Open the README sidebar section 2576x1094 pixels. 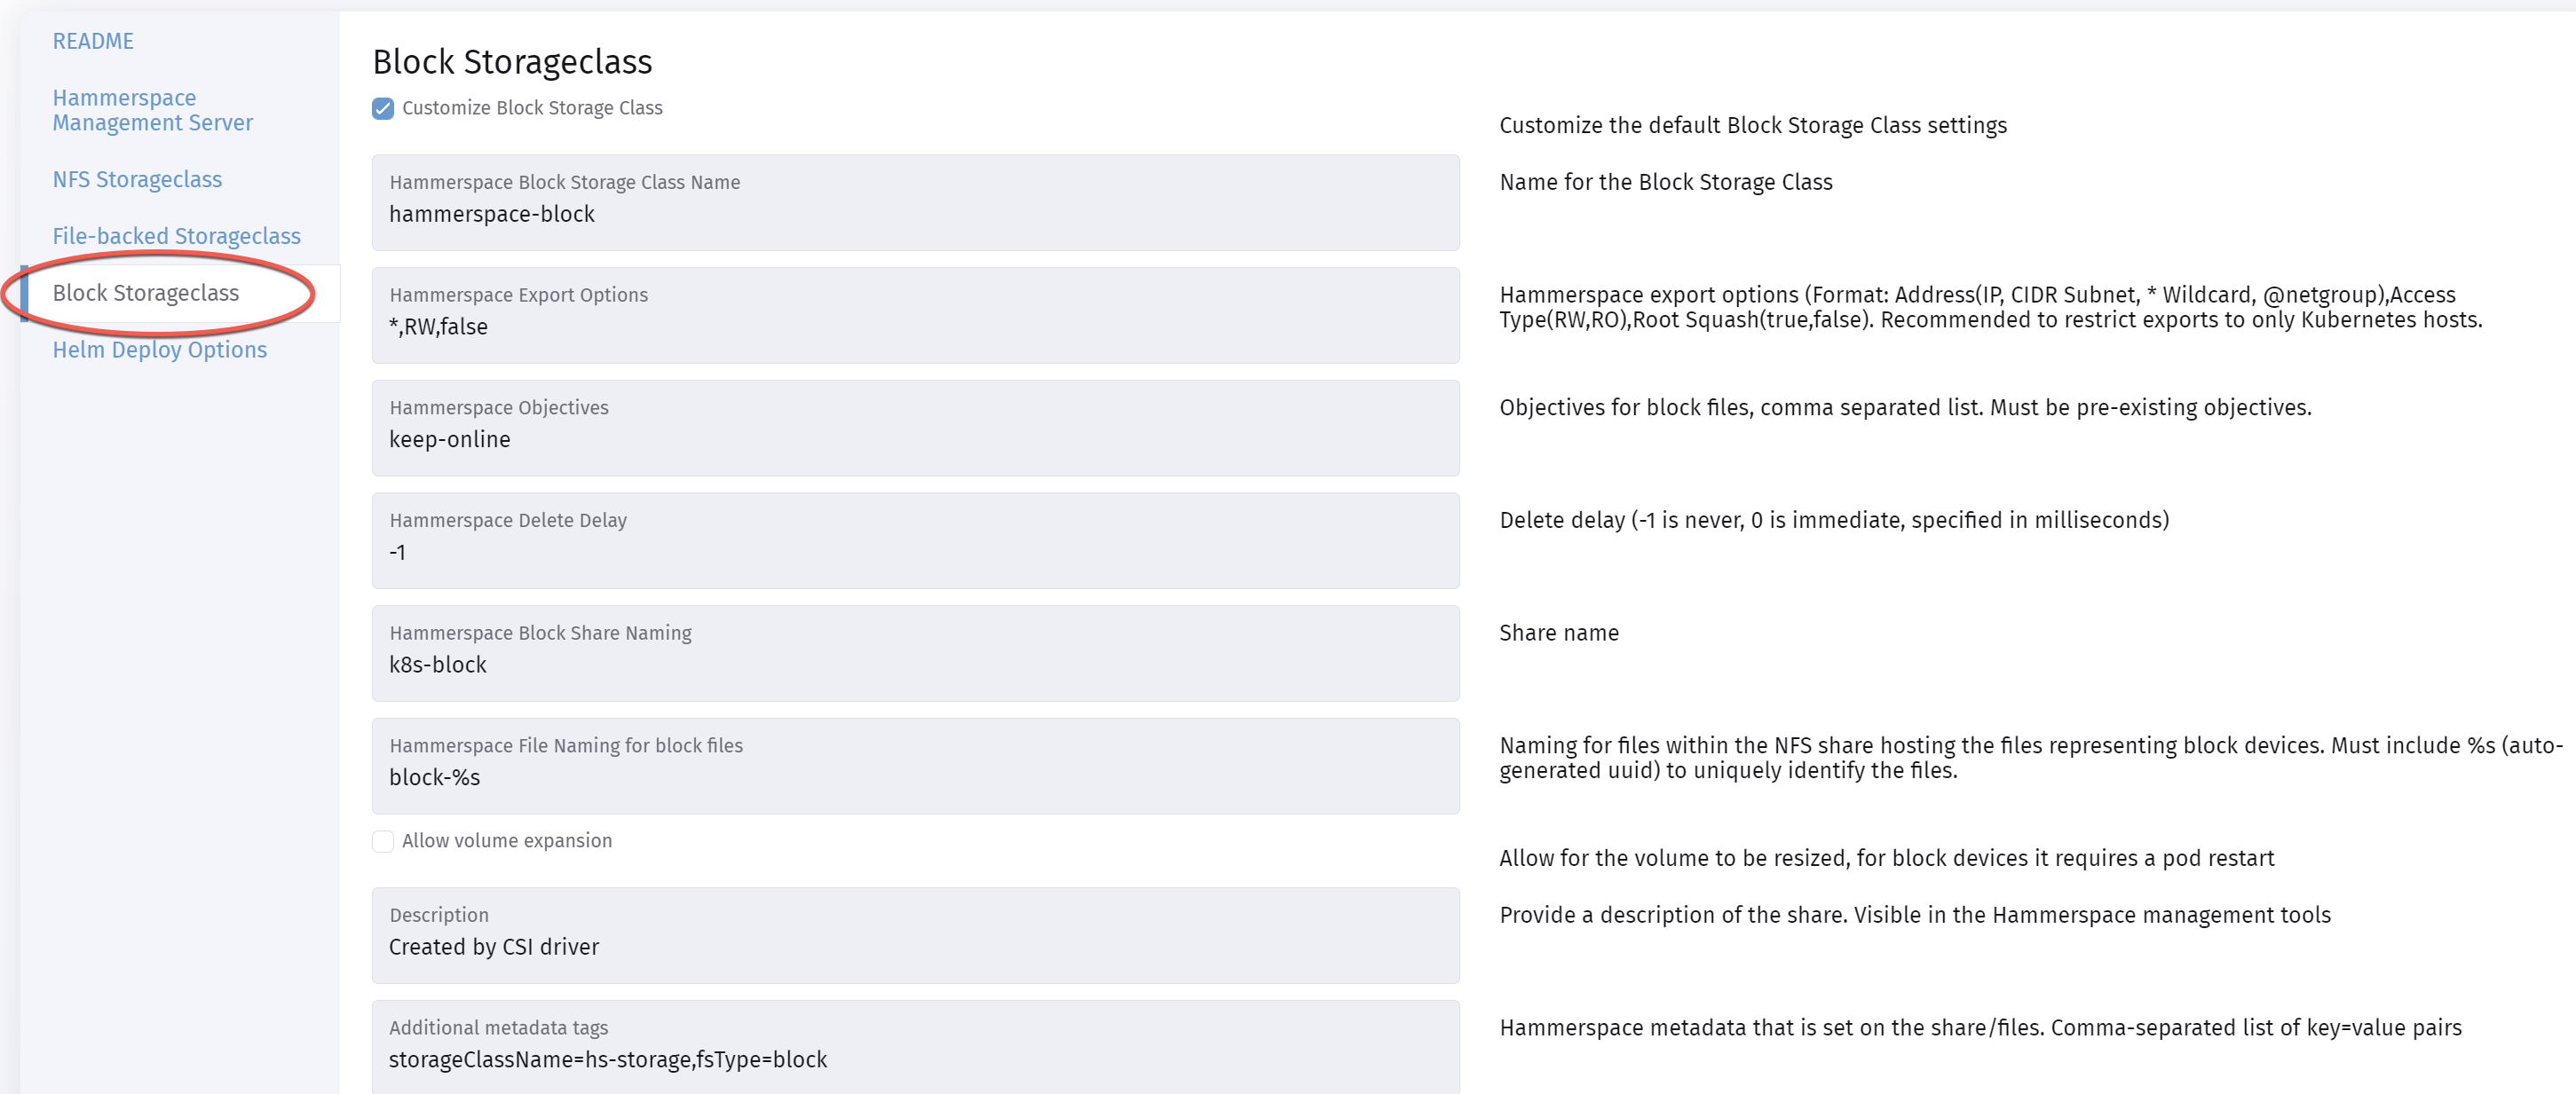point(93,41)
